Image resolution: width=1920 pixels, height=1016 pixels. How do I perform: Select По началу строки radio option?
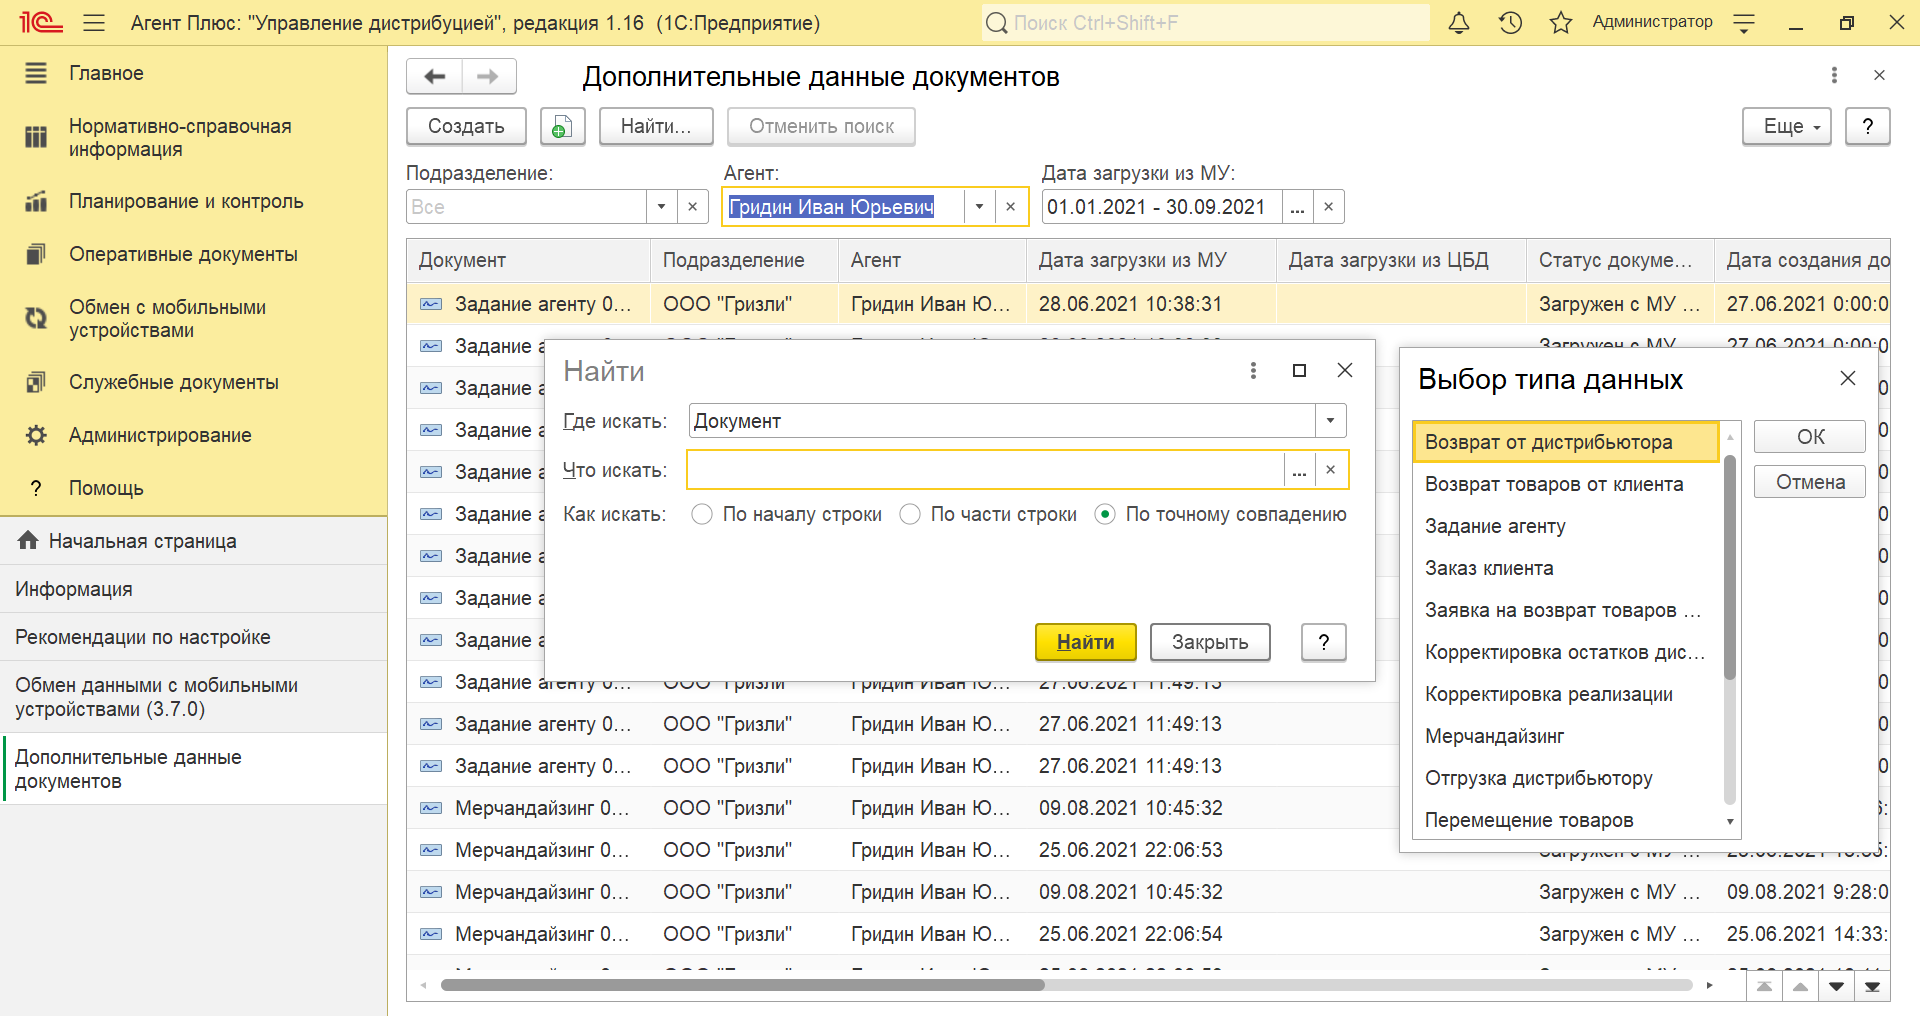[702, 514]
